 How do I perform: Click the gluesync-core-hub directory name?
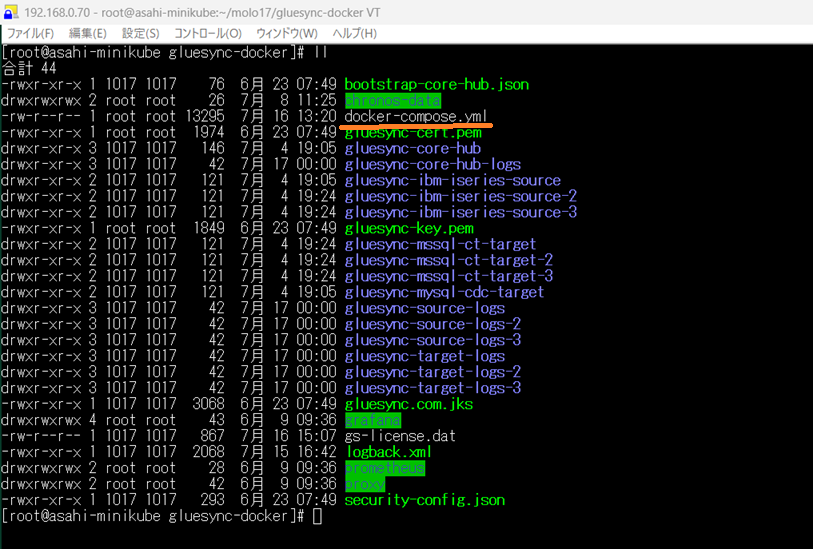coord(413,149)
